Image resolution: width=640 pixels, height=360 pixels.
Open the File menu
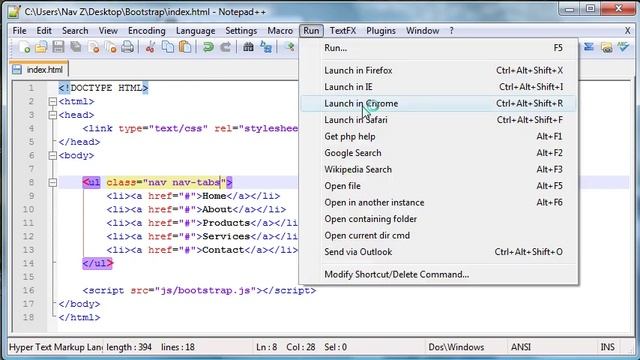(19, 31)
